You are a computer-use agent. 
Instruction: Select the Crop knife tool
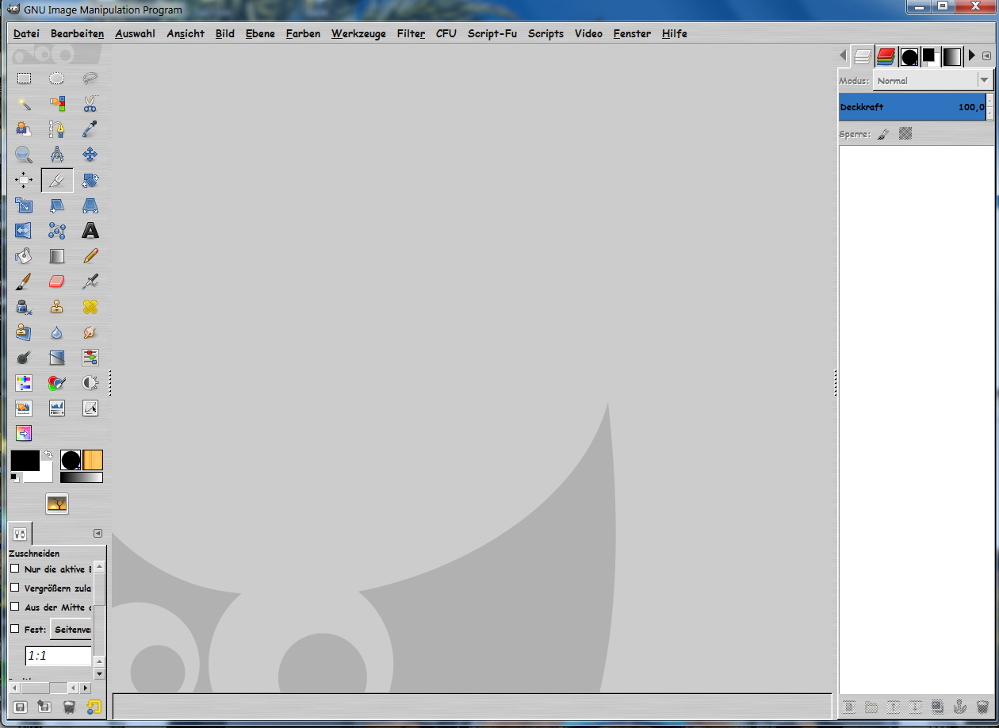[x=57, y=180]
